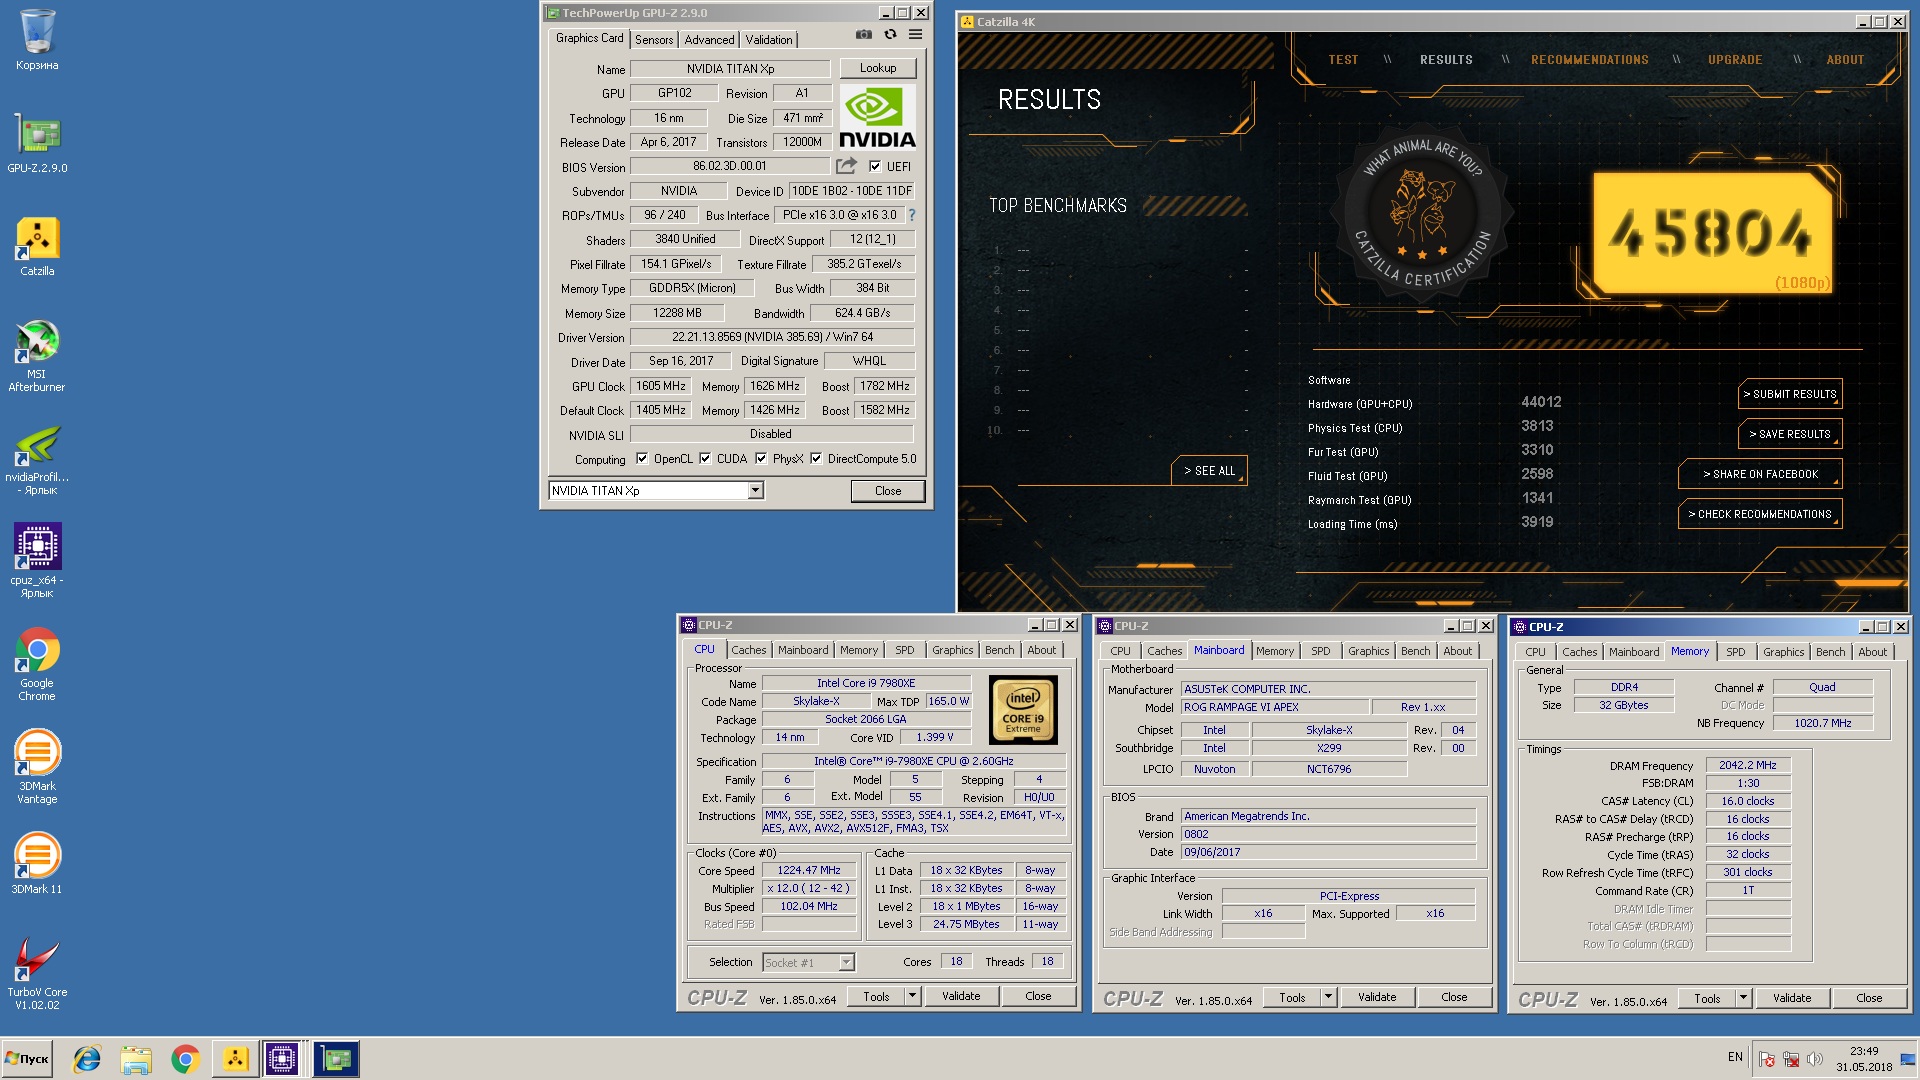1920x1080 pixels.
Task: Open the Validation tab in GPU-Z
Action: (769, 40)
